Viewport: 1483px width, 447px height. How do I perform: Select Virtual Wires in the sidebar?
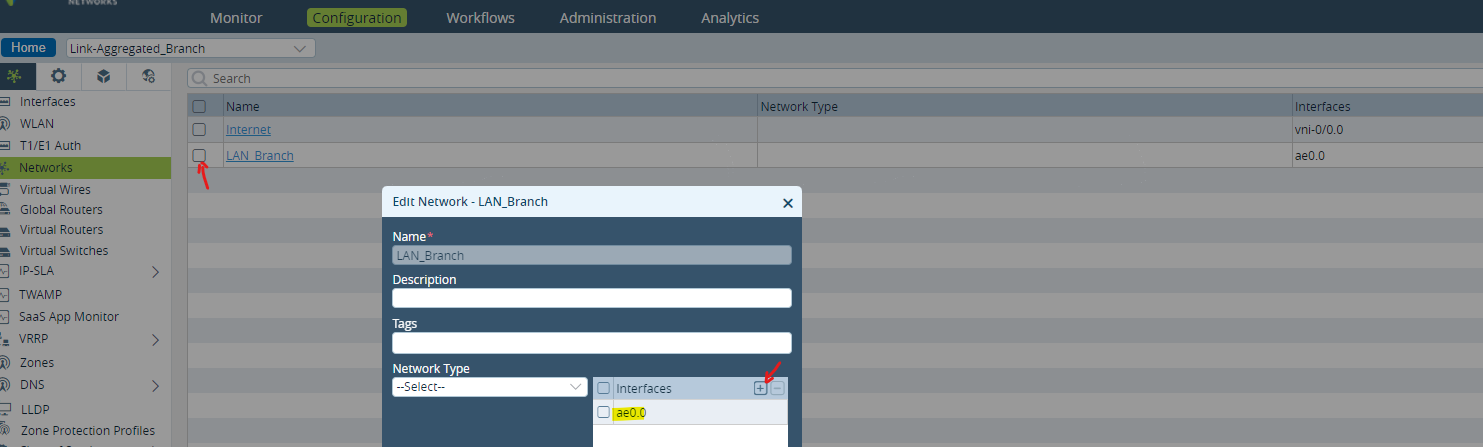[x=55, y=190]
